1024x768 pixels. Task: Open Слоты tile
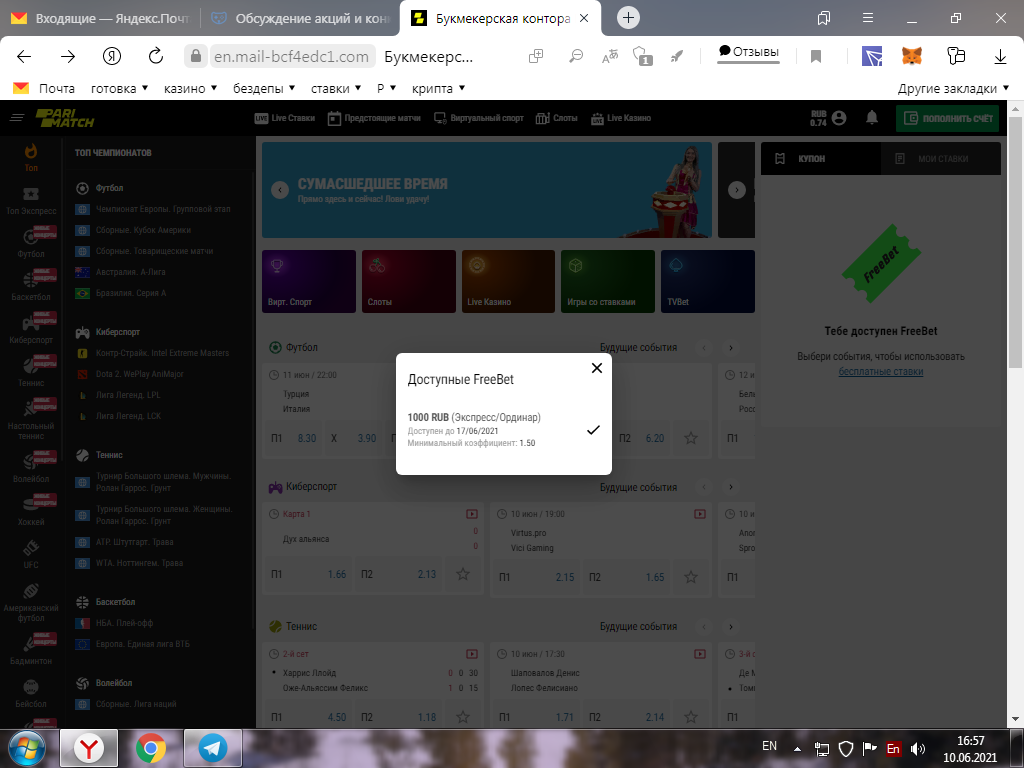pyautogui.click(x=409, y=281)
